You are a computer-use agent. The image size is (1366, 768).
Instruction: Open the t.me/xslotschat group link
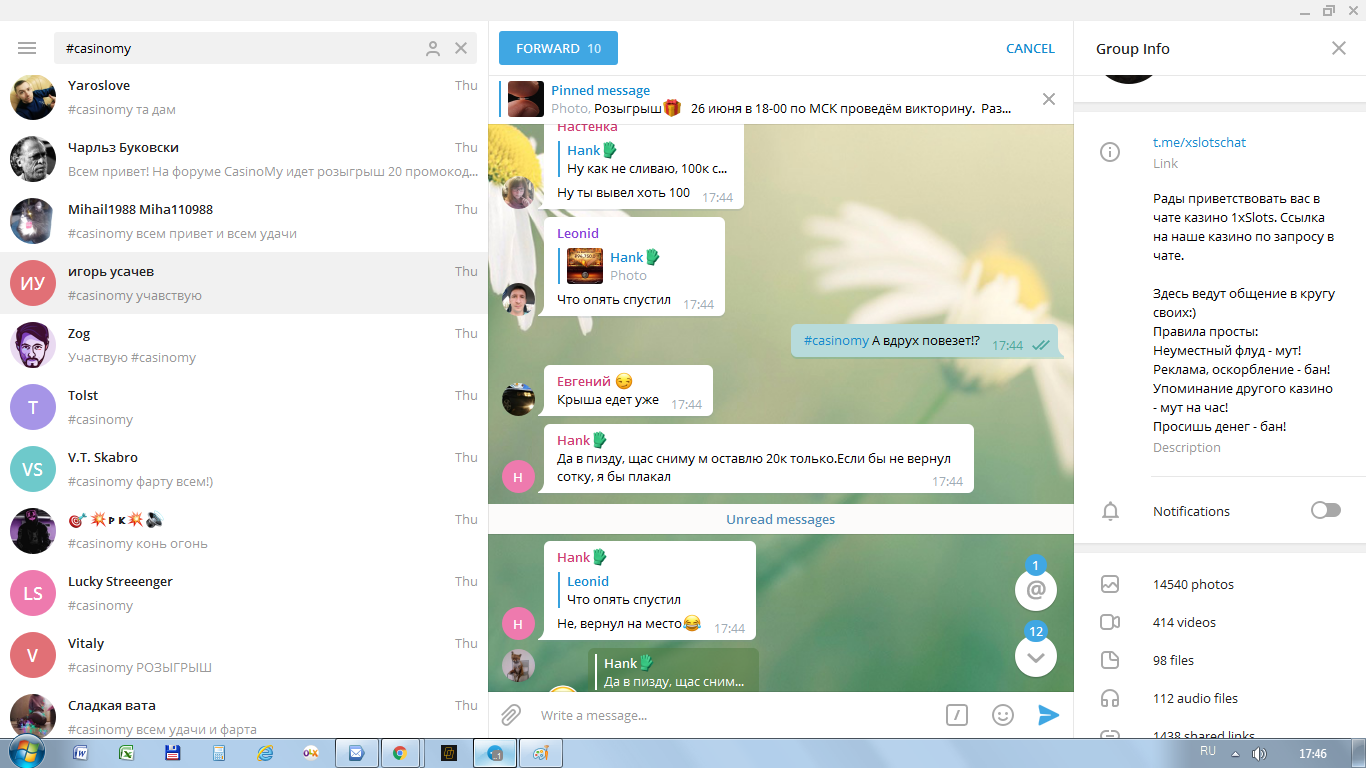coord(1199,142)
